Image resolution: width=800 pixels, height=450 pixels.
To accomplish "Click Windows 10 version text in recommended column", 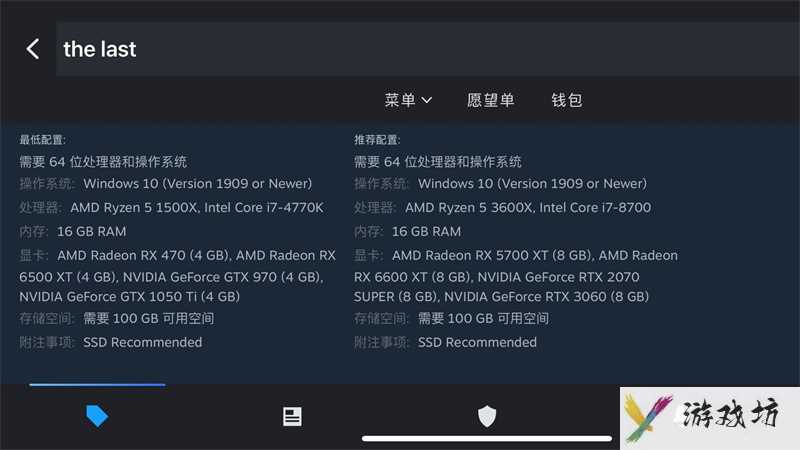I will 532,184.
